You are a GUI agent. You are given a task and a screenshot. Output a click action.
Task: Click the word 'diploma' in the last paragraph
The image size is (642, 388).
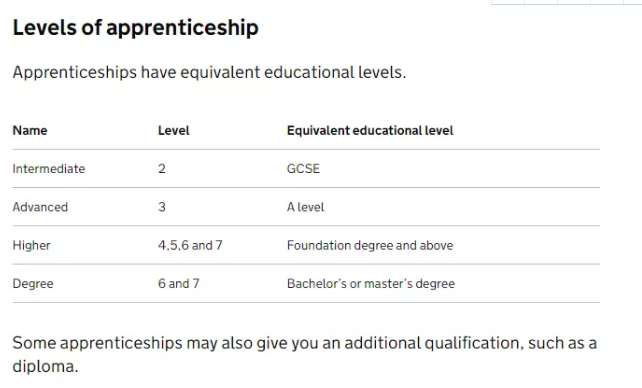coord(43,366)
